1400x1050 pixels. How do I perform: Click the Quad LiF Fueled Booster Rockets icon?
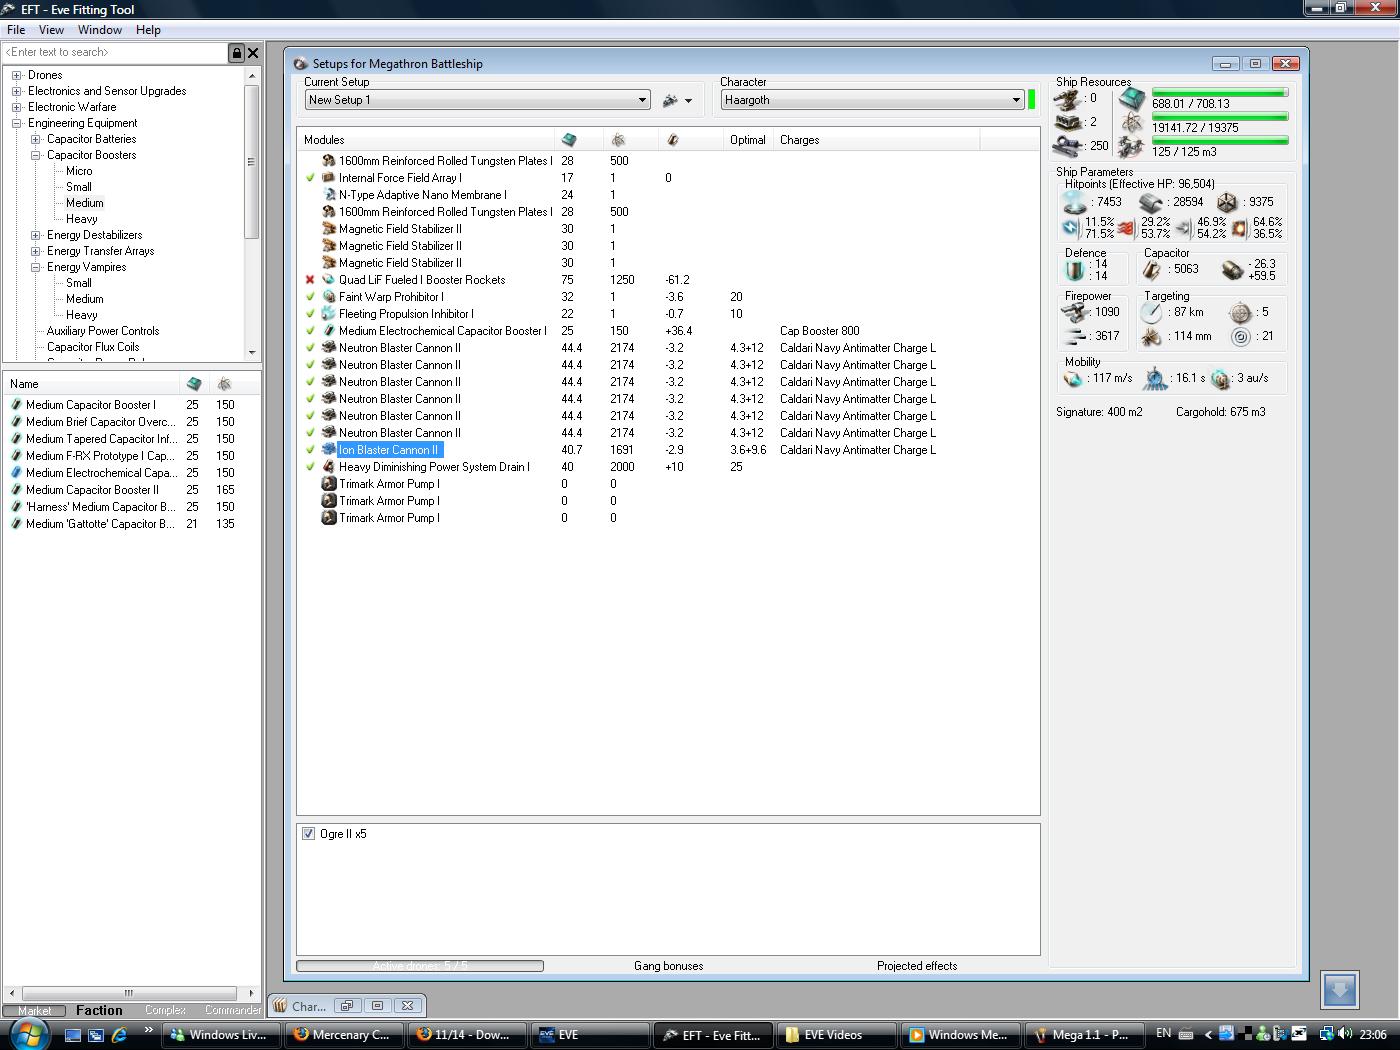328,280
